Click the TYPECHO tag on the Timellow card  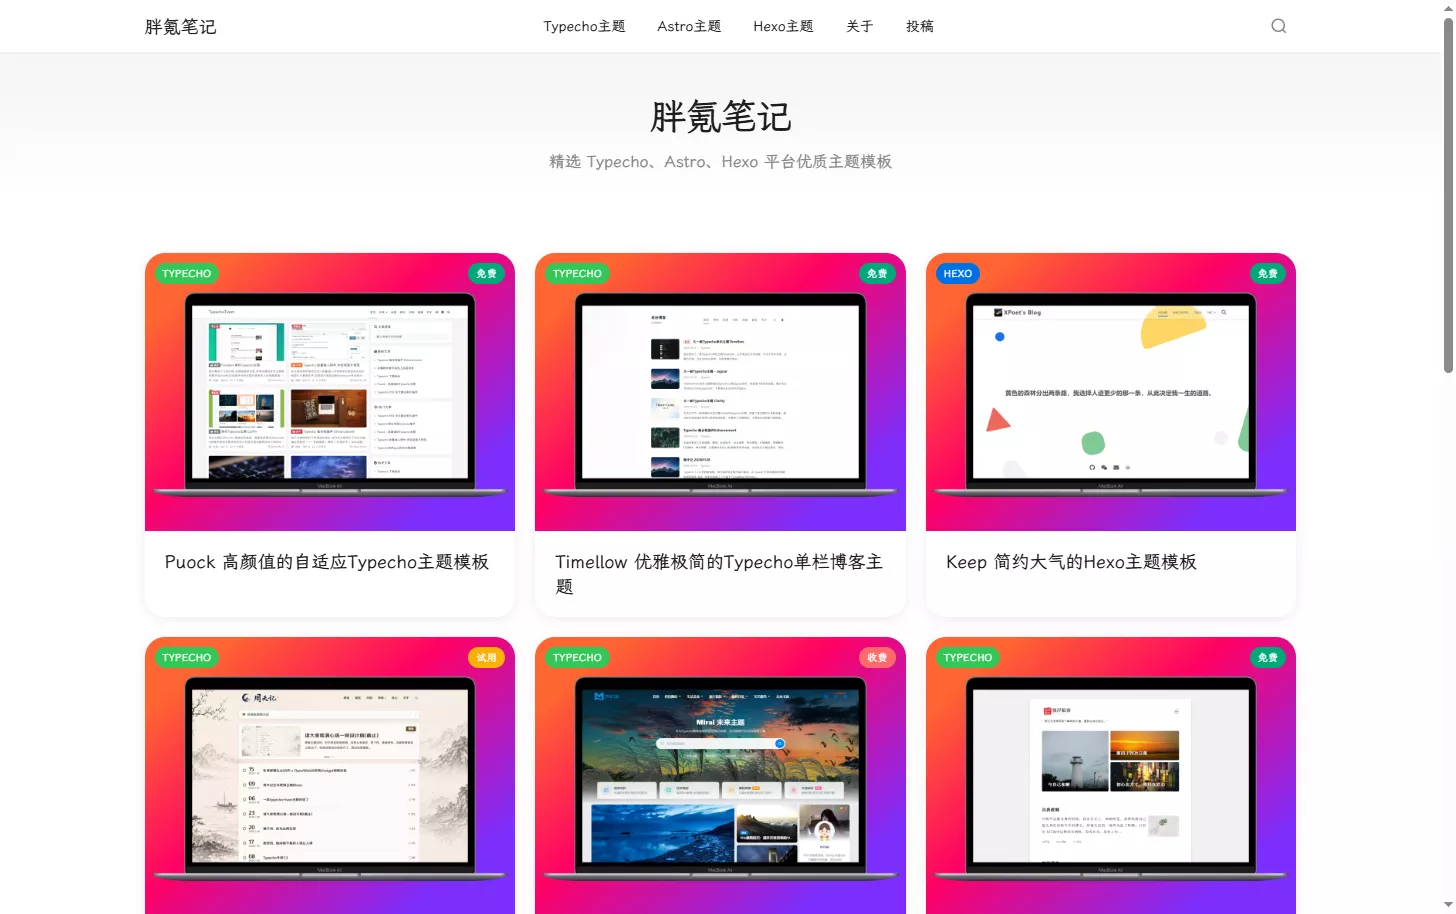(x=577, y=273)
